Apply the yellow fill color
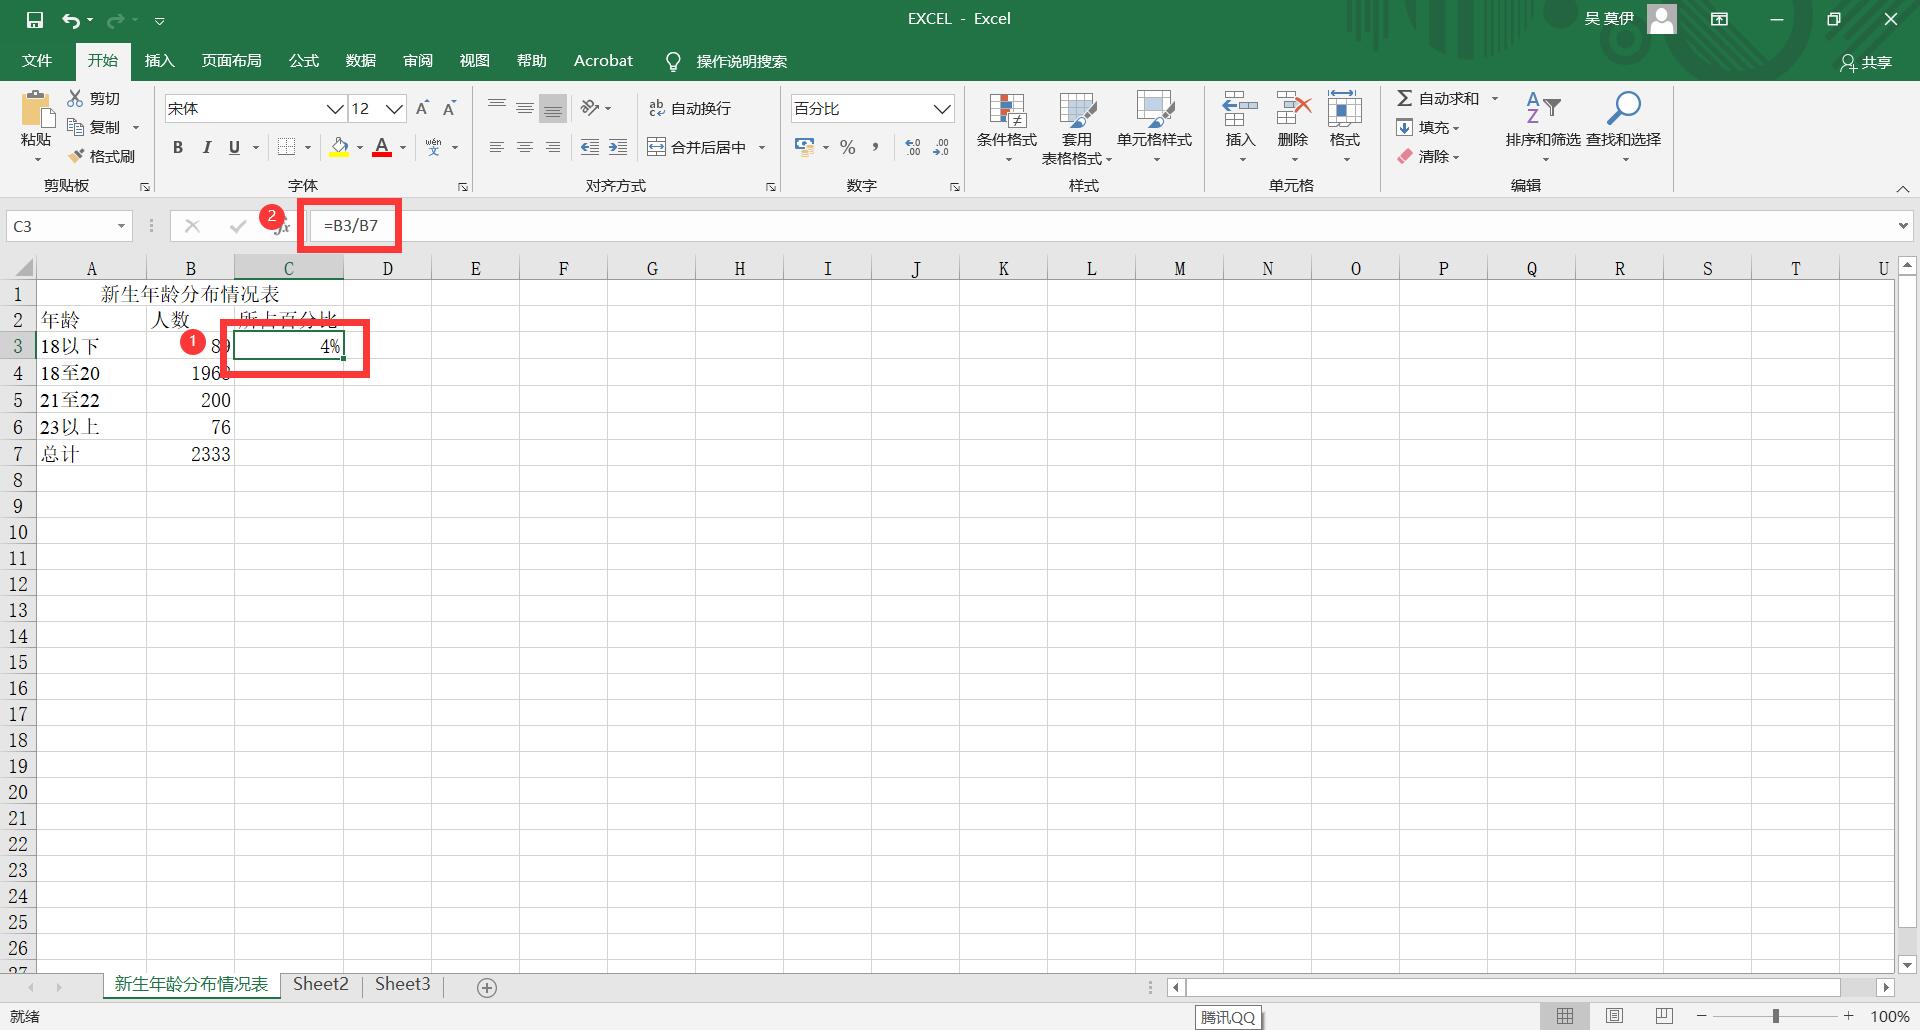 (340, 147)
